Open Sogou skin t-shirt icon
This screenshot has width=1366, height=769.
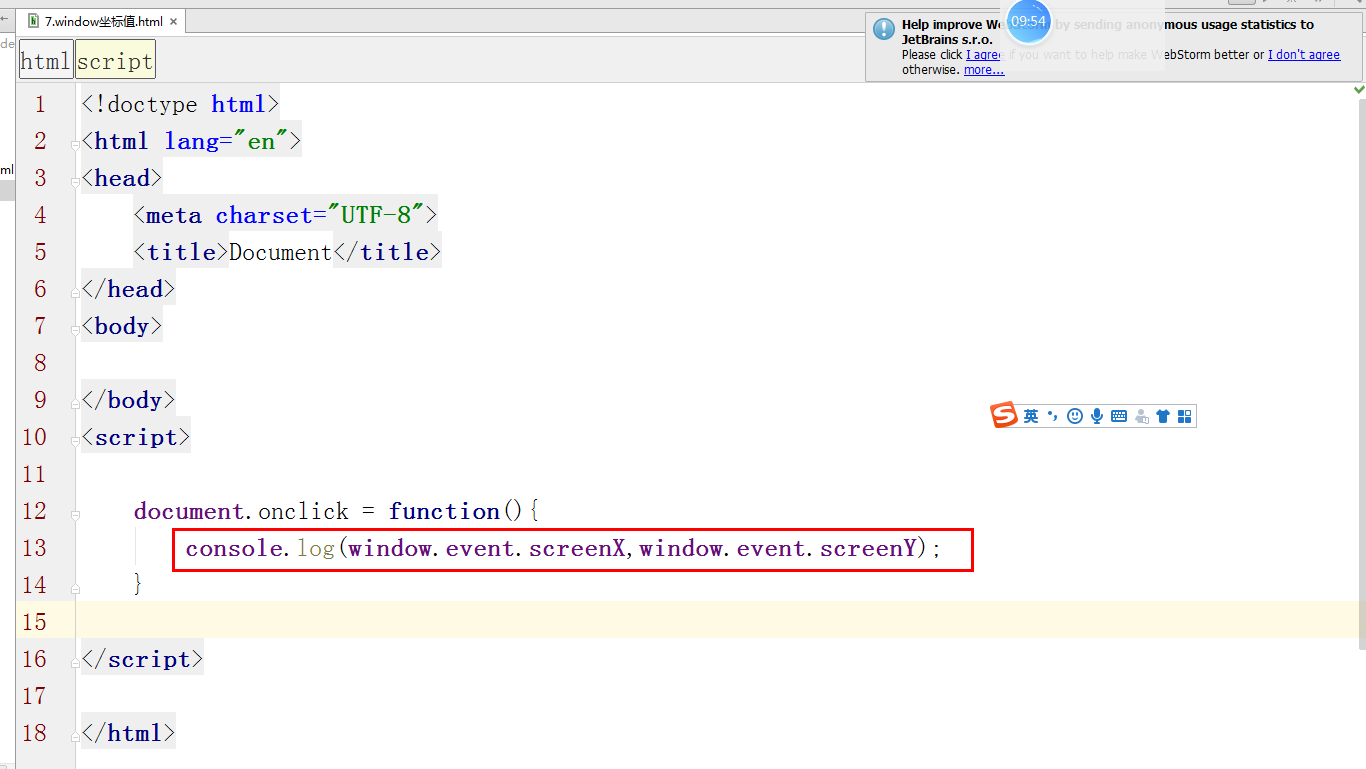pos(1163,416)
